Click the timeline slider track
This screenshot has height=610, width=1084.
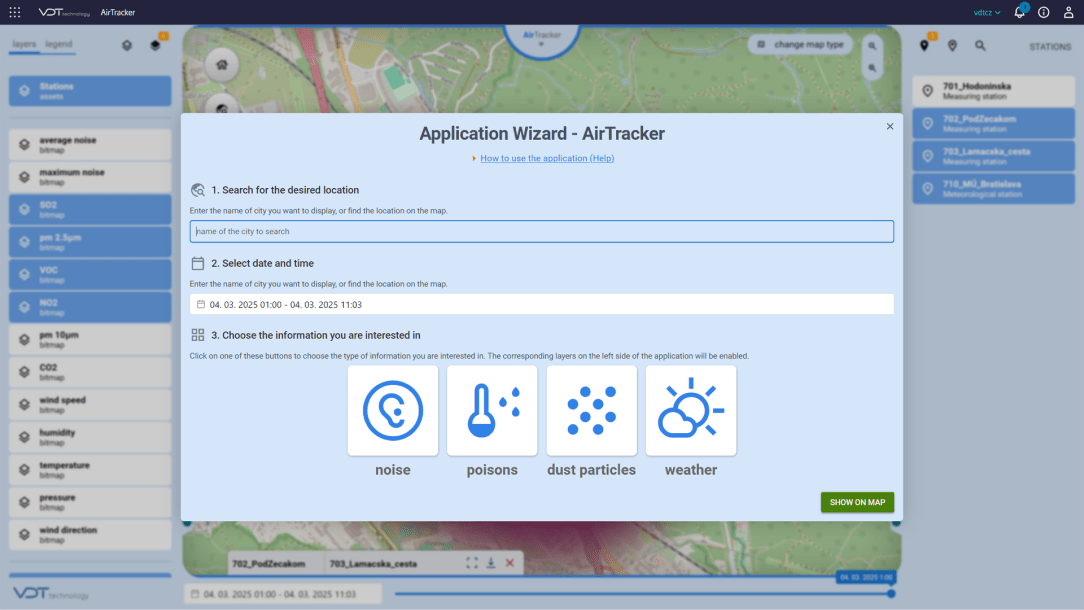[x=641, y=593]
